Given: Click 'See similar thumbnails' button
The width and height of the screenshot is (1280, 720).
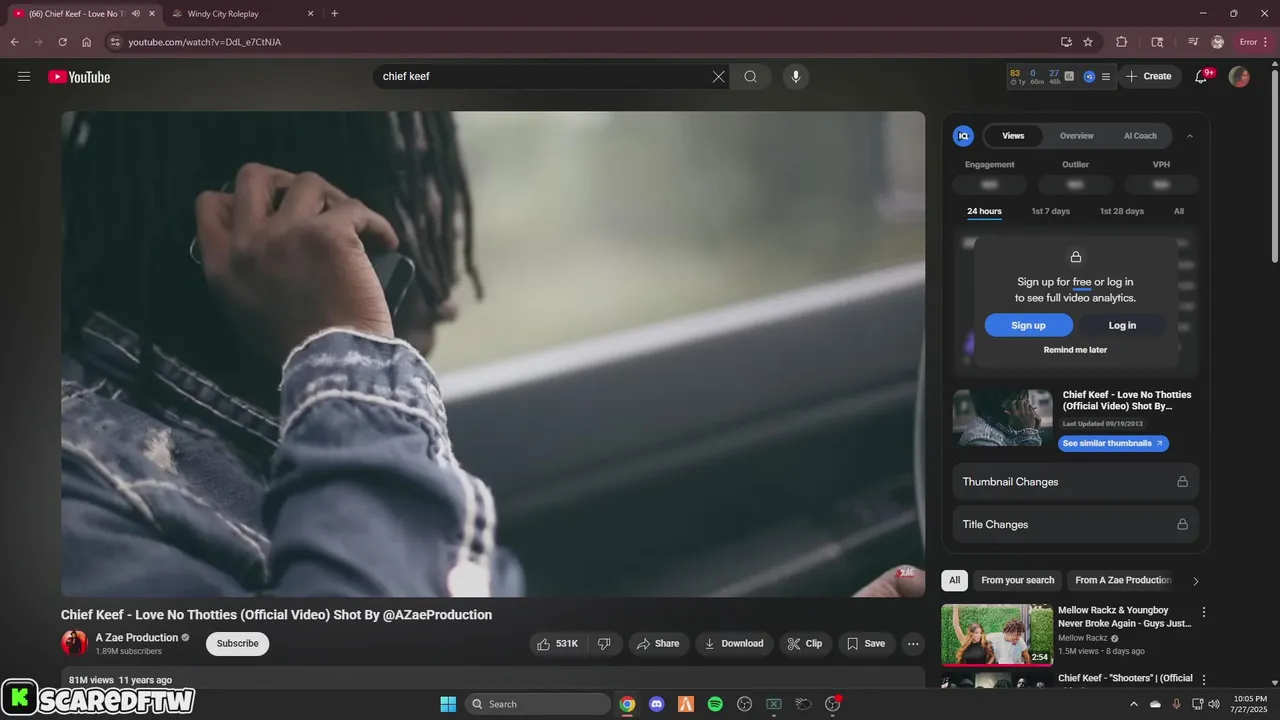Looking at the screenshot, I should click(x=1113, y=443).
